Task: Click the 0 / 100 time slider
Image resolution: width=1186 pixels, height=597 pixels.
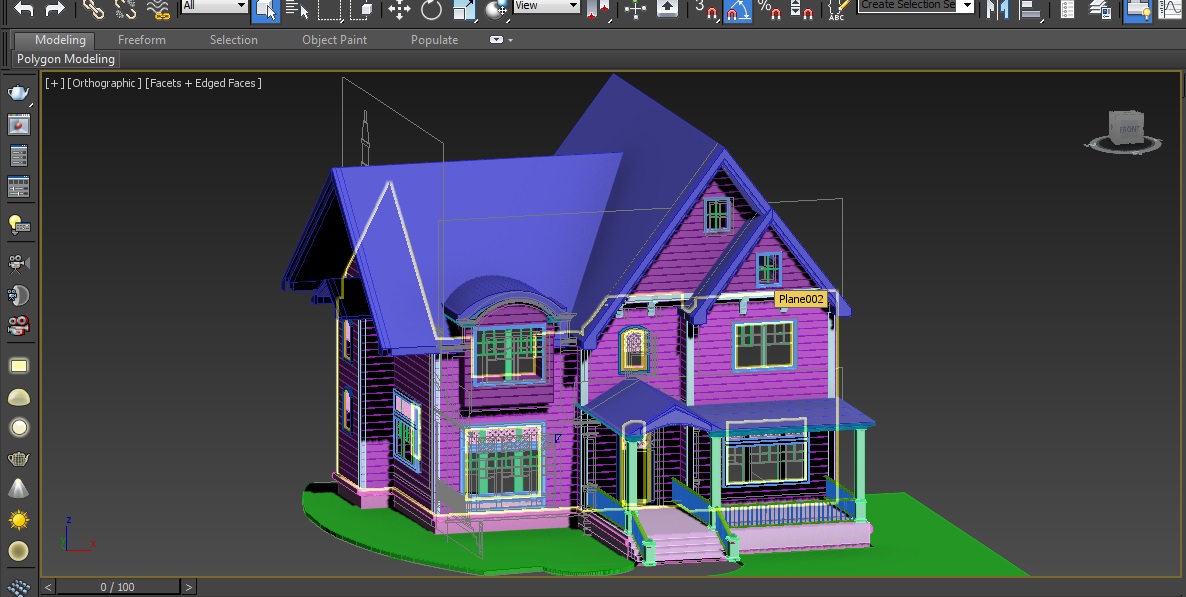Action: pyautogui.click(x=118, y=587)
